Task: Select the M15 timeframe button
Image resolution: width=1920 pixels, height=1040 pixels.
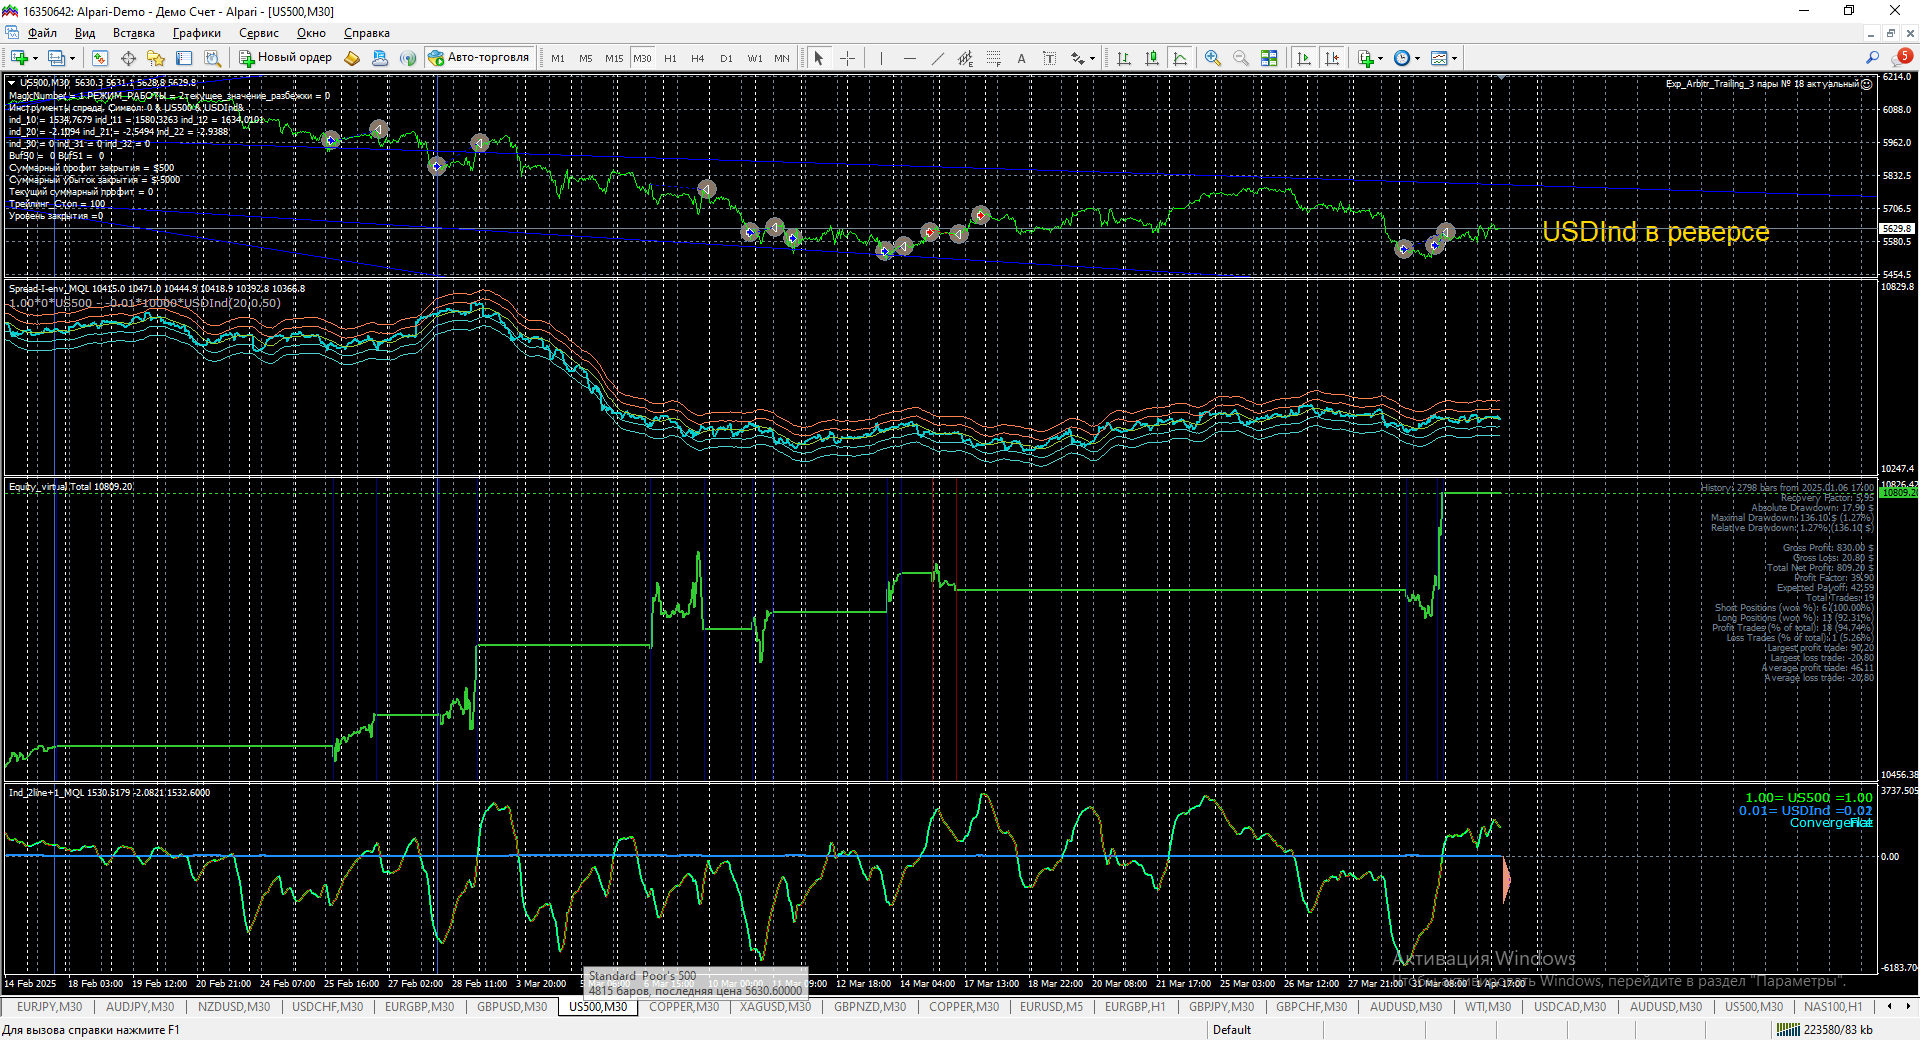Action: point(614,58)
